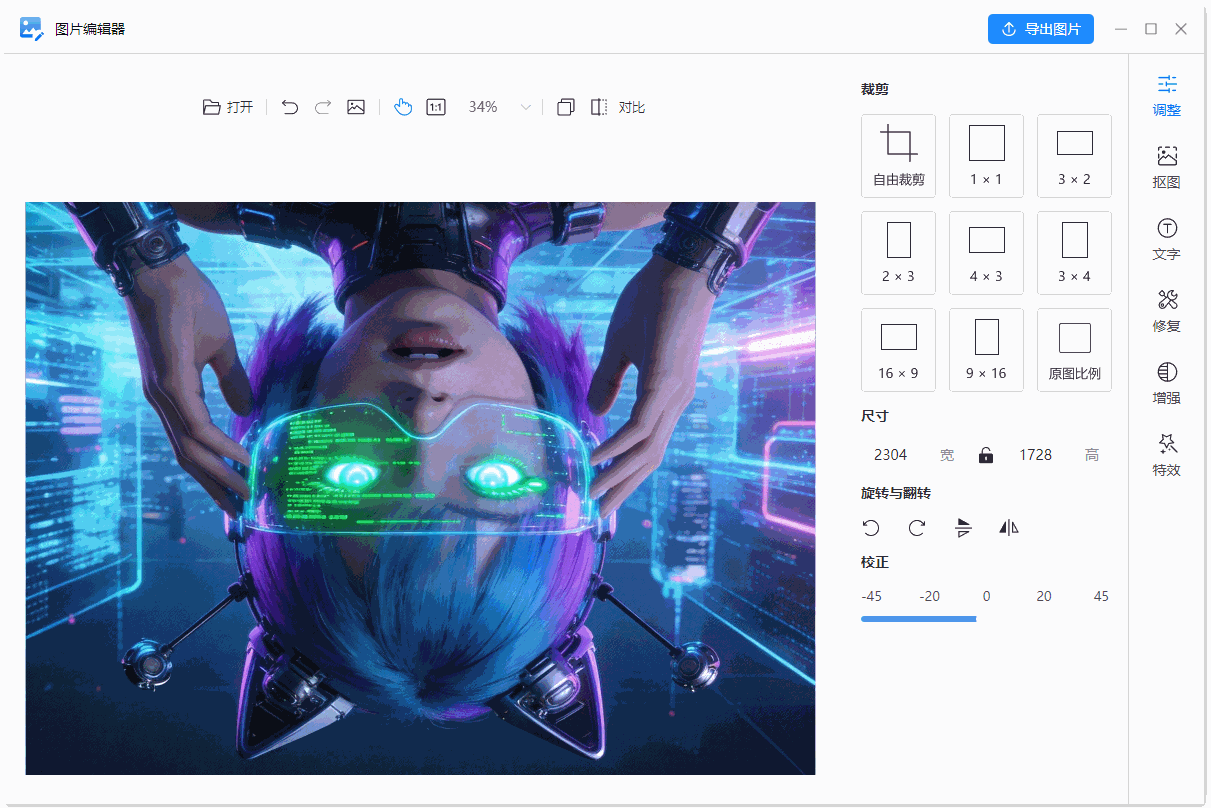
Task: Select the 原图比例 original ratio button
Action: pyautogui.click(x=1074, y=349)
